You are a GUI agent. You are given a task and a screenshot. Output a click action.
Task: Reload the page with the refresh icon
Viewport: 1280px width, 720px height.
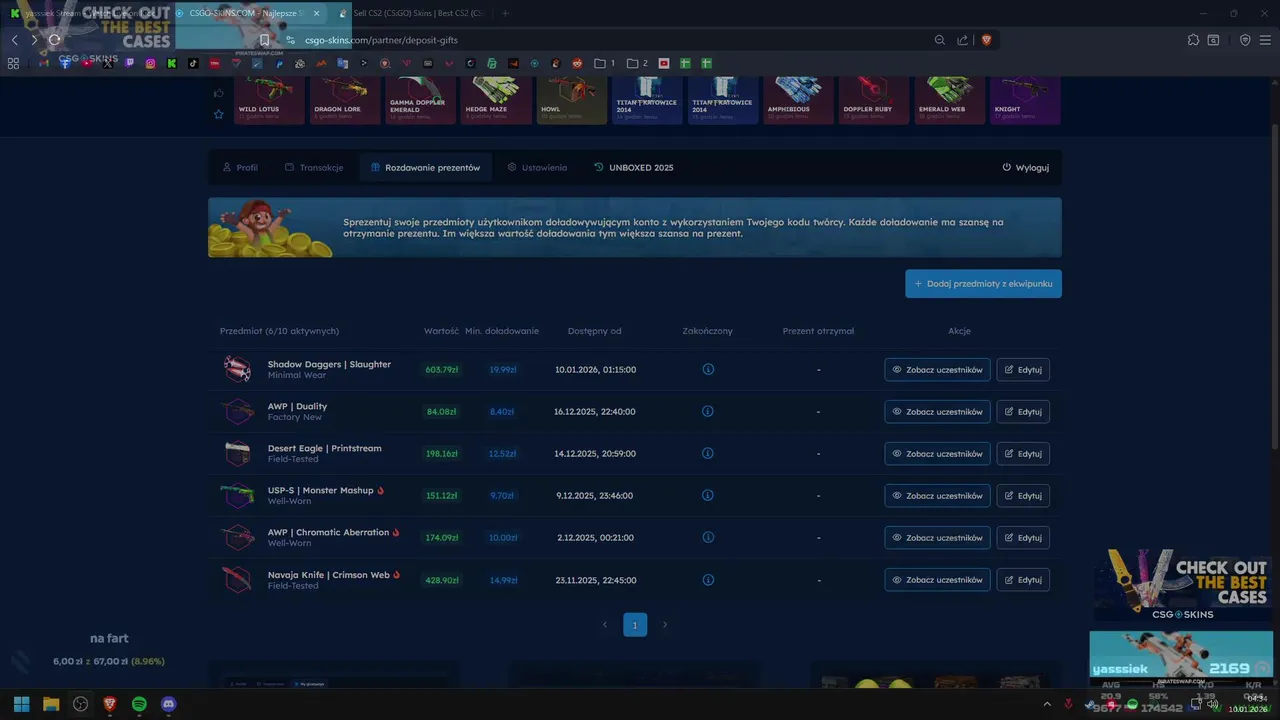(54, 40)
